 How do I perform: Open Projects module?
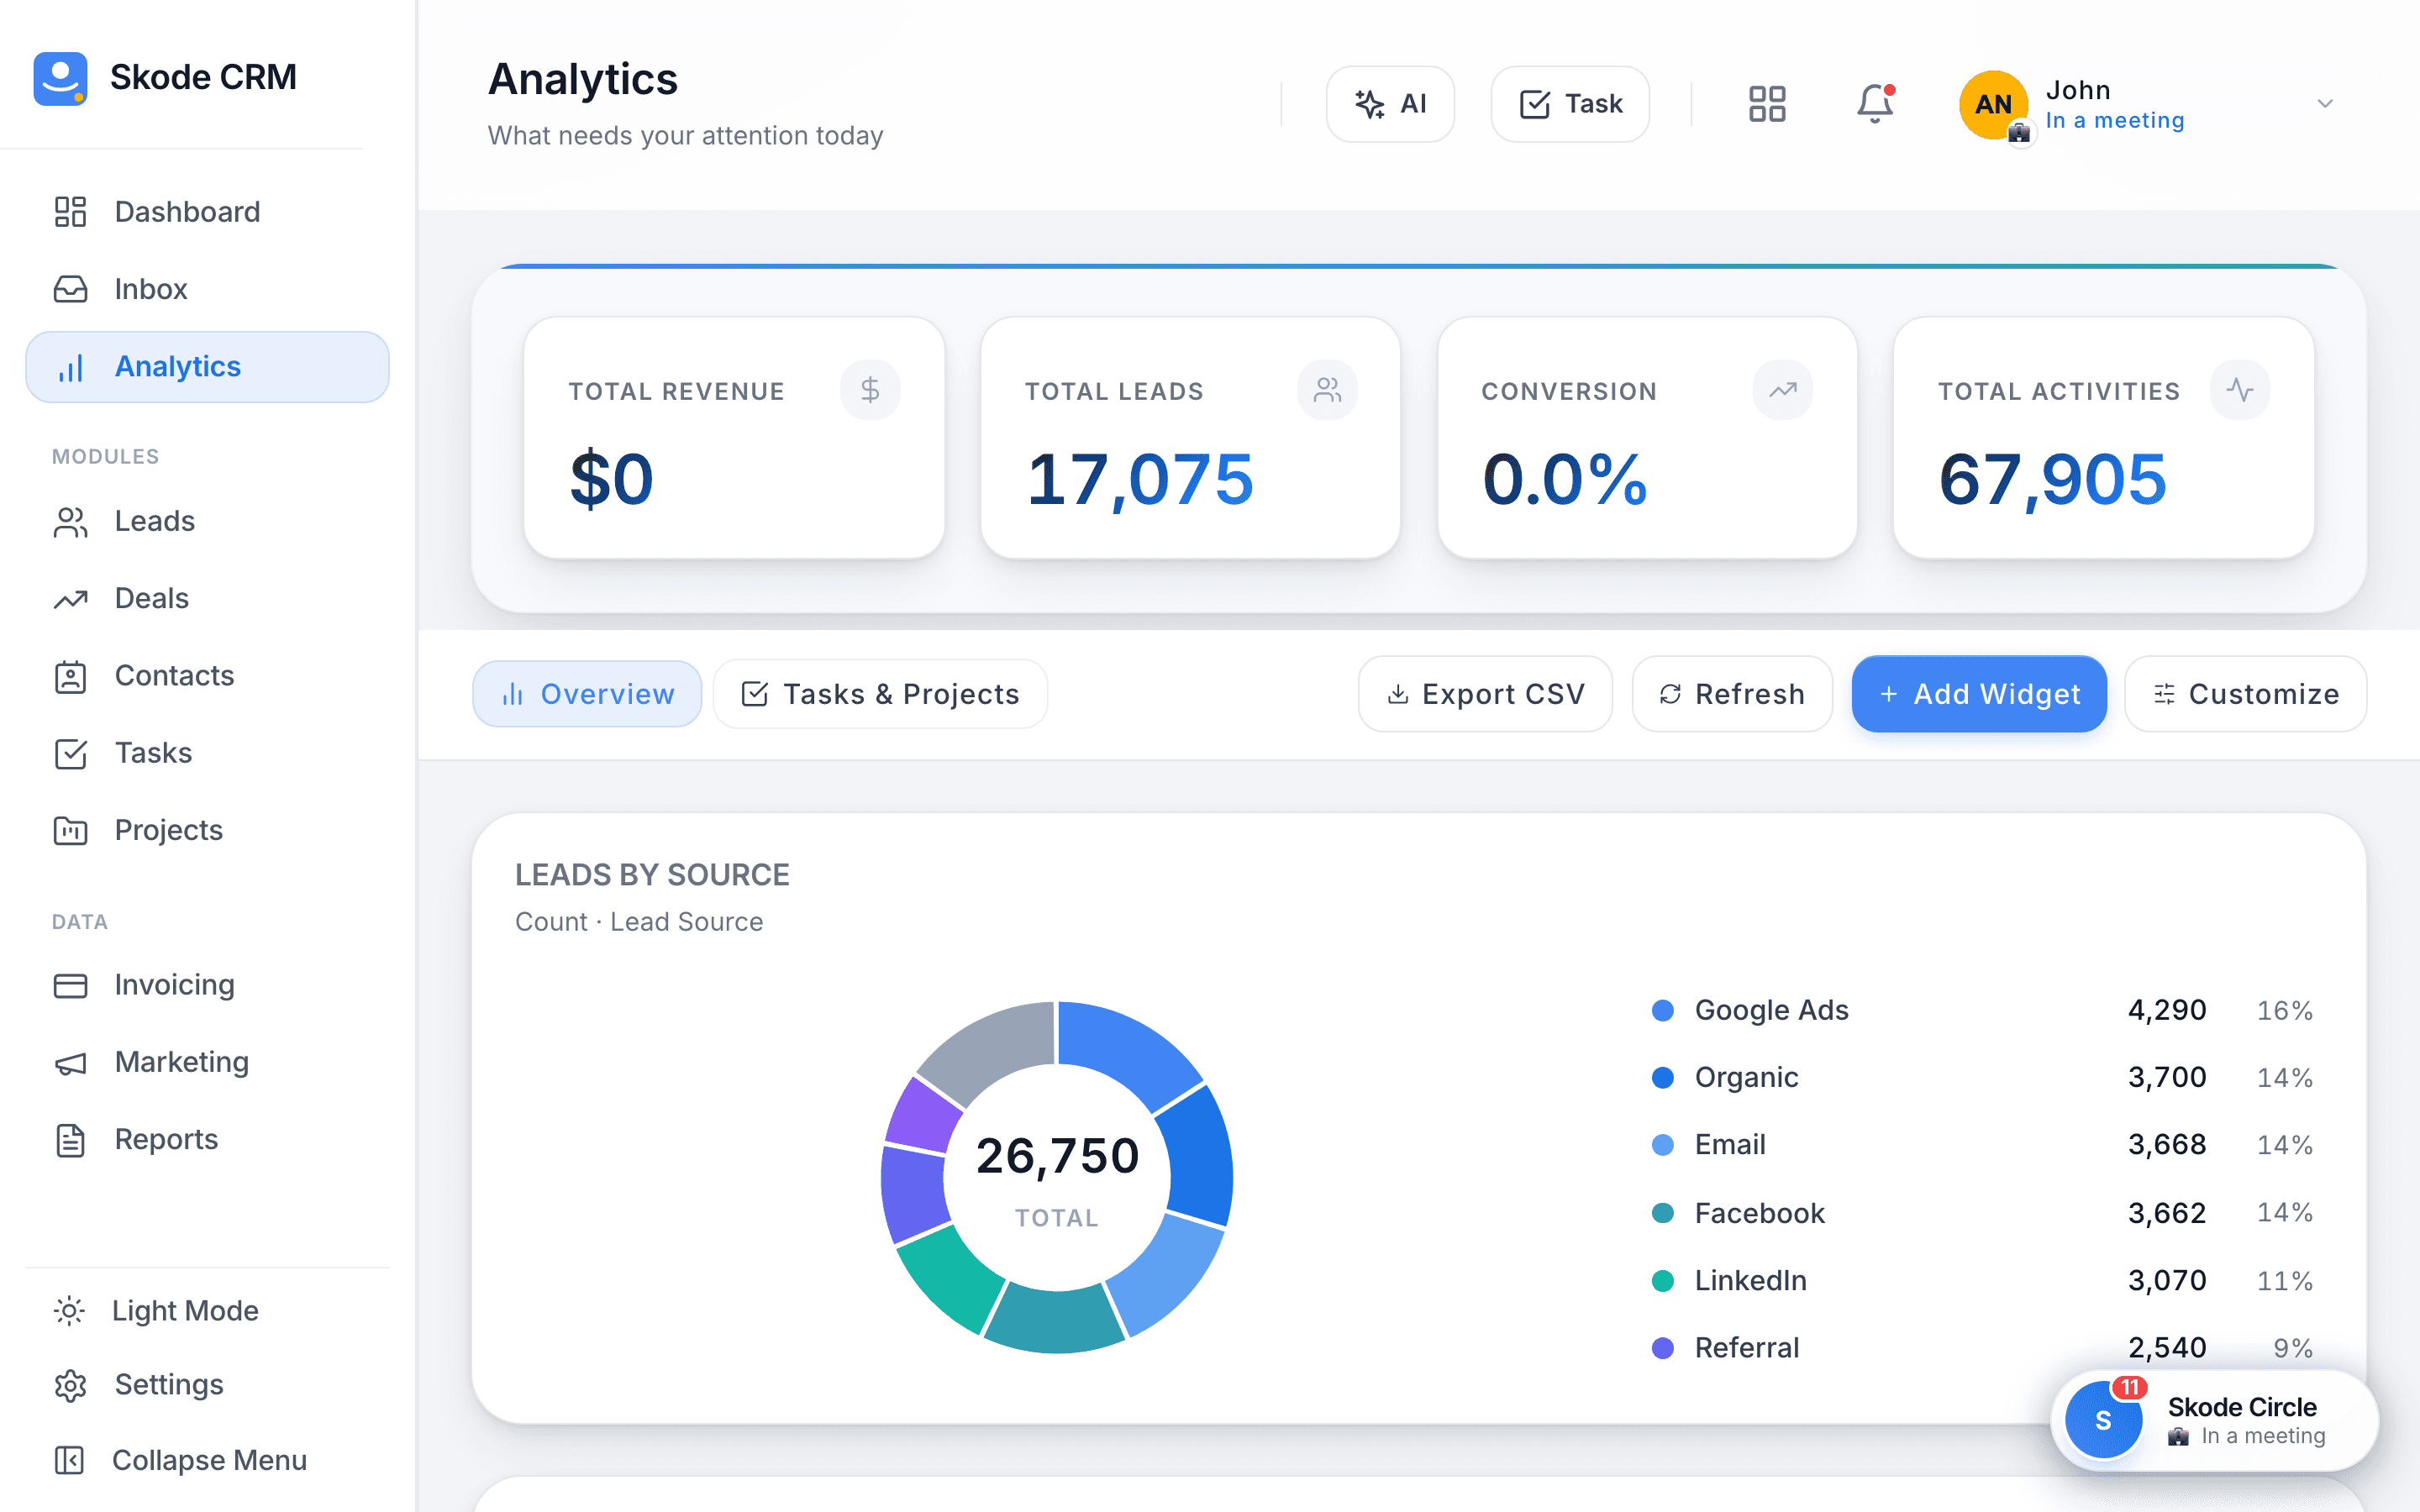[x=207, y=830]
